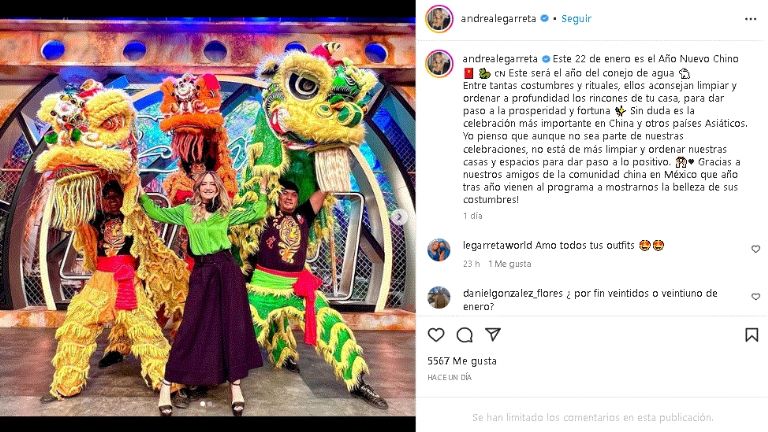Like danielgonzalez_flores's comment
Image resolution: width=768 pixels, height=432 pixels.
tap(756, 296)
